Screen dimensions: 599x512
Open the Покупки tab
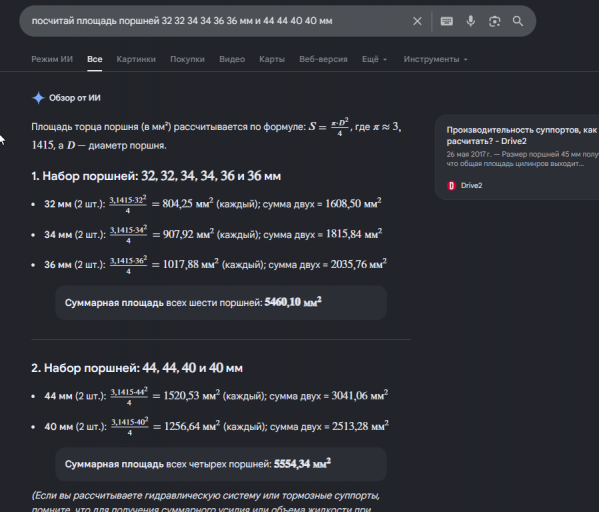[x=187, y=59]
